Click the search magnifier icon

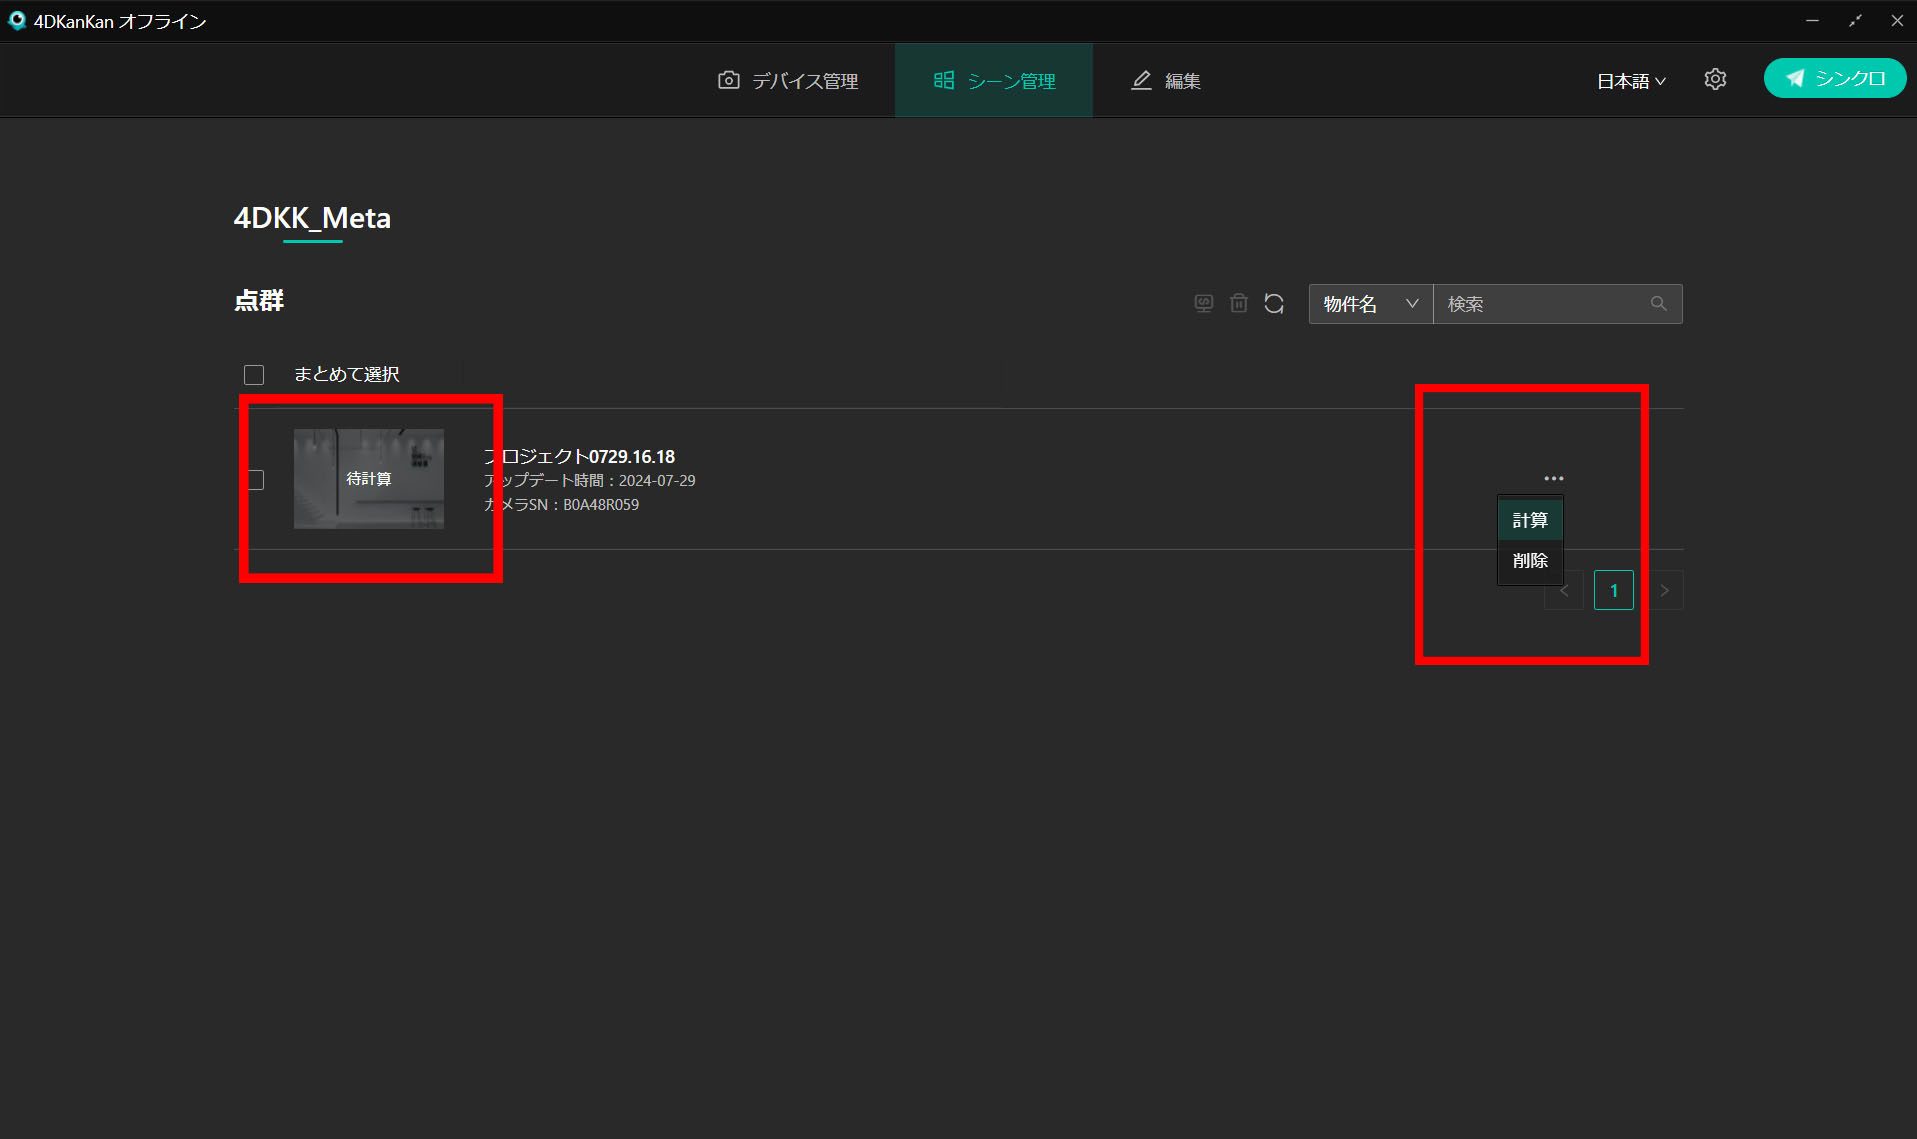pos(1658,304)
